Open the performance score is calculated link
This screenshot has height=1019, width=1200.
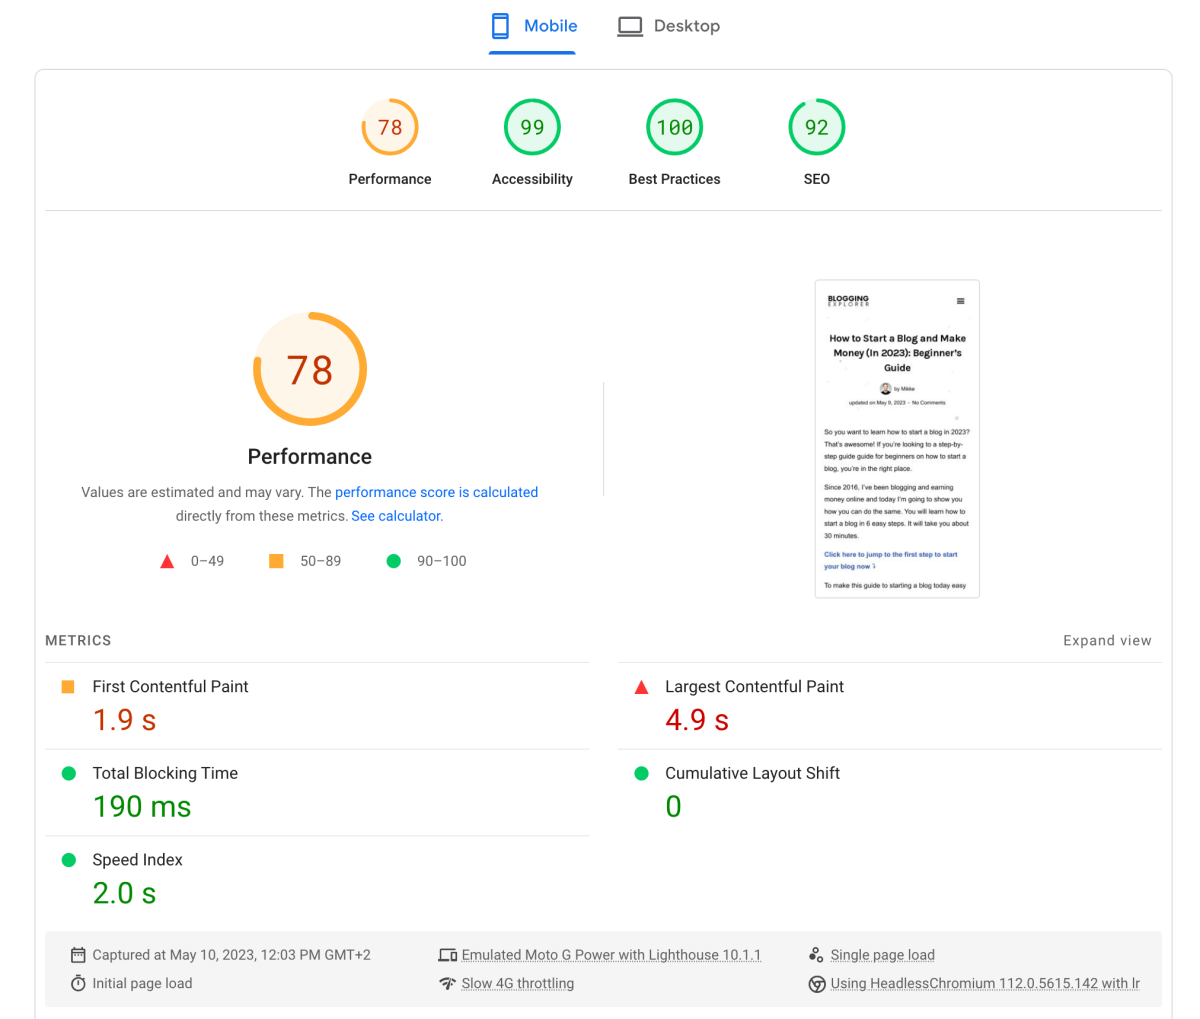click(x=436, y=492)
